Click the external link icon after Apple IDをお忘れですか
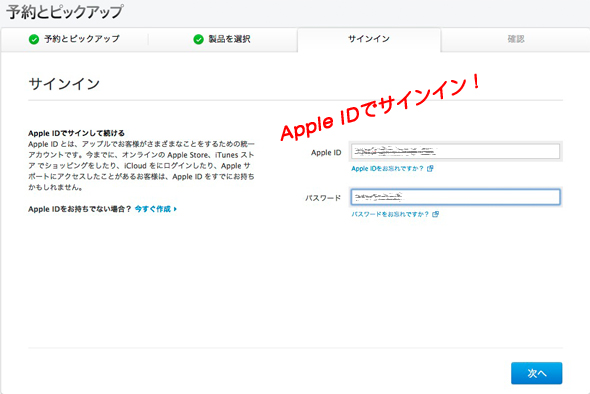This screenshot has height=394, width=590. coord(430,169)
